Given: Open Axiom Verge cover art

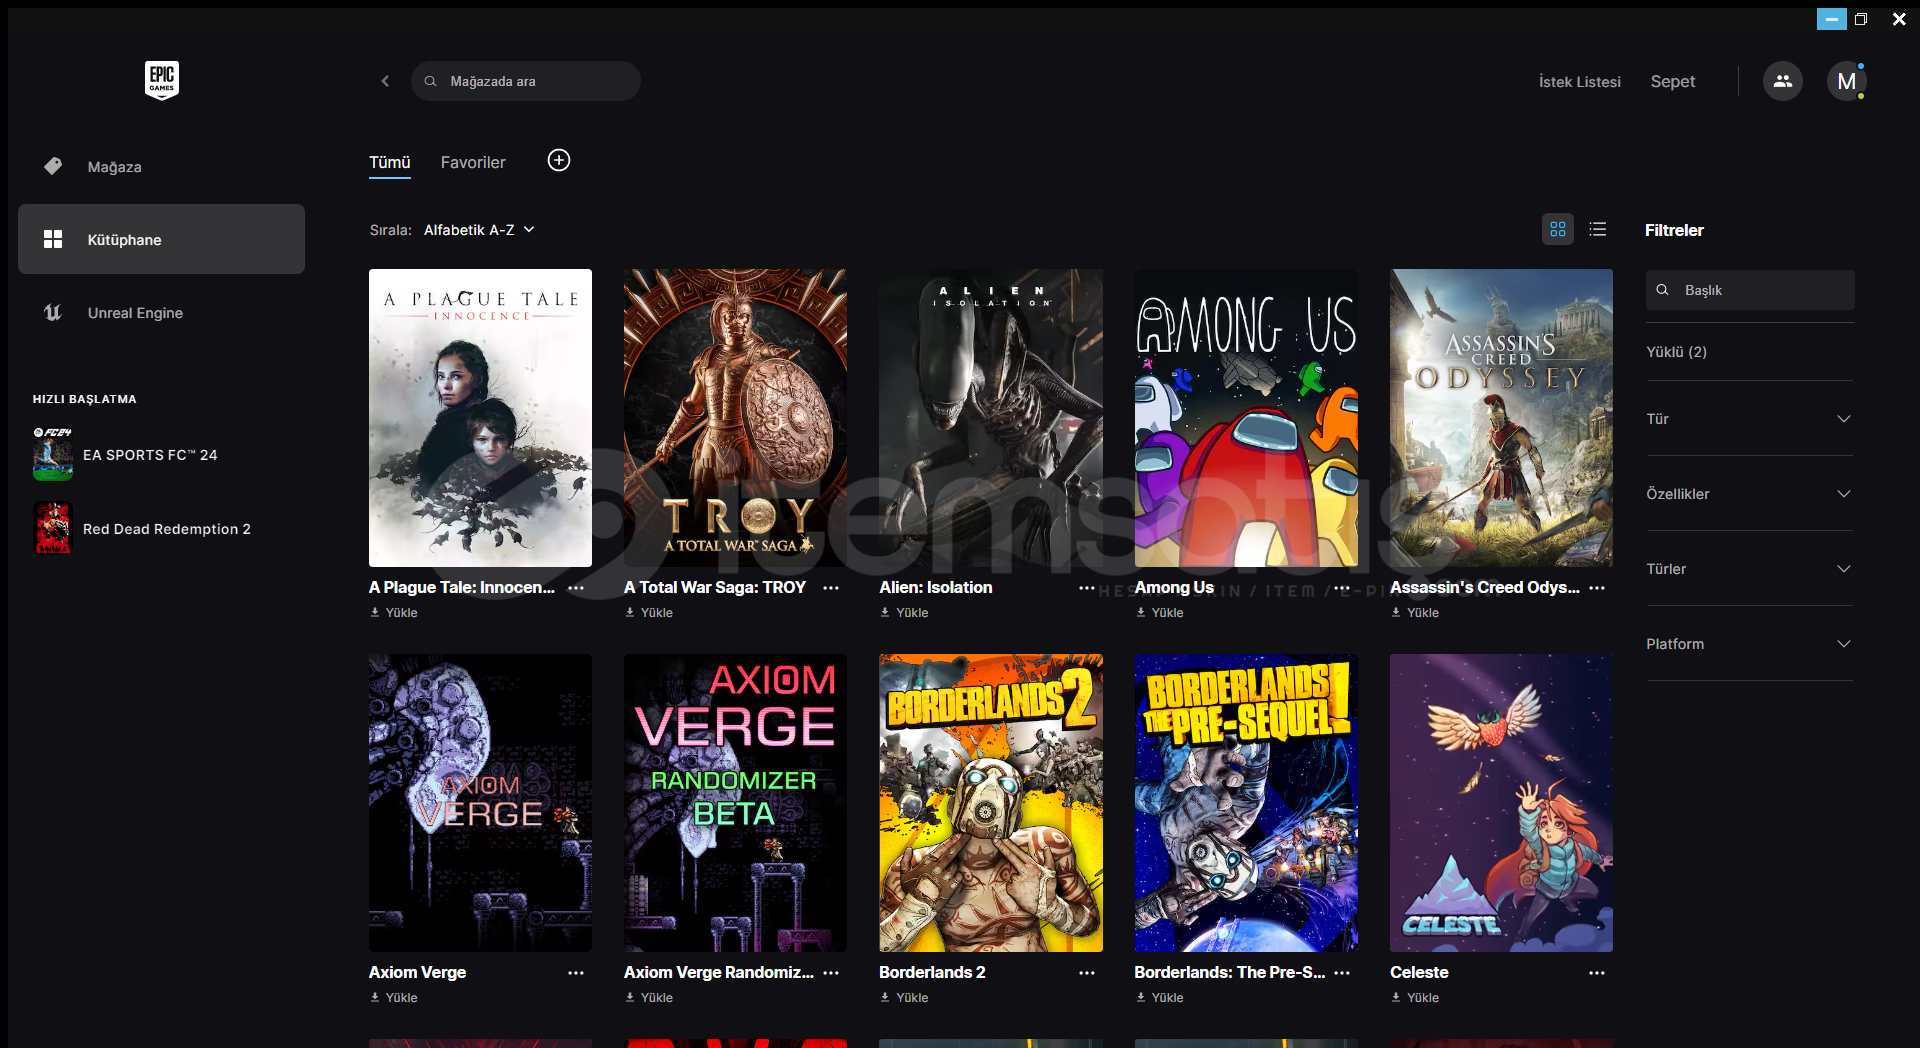Looking at the screenshot, I should pyautogui.click(x=480, y=803).
